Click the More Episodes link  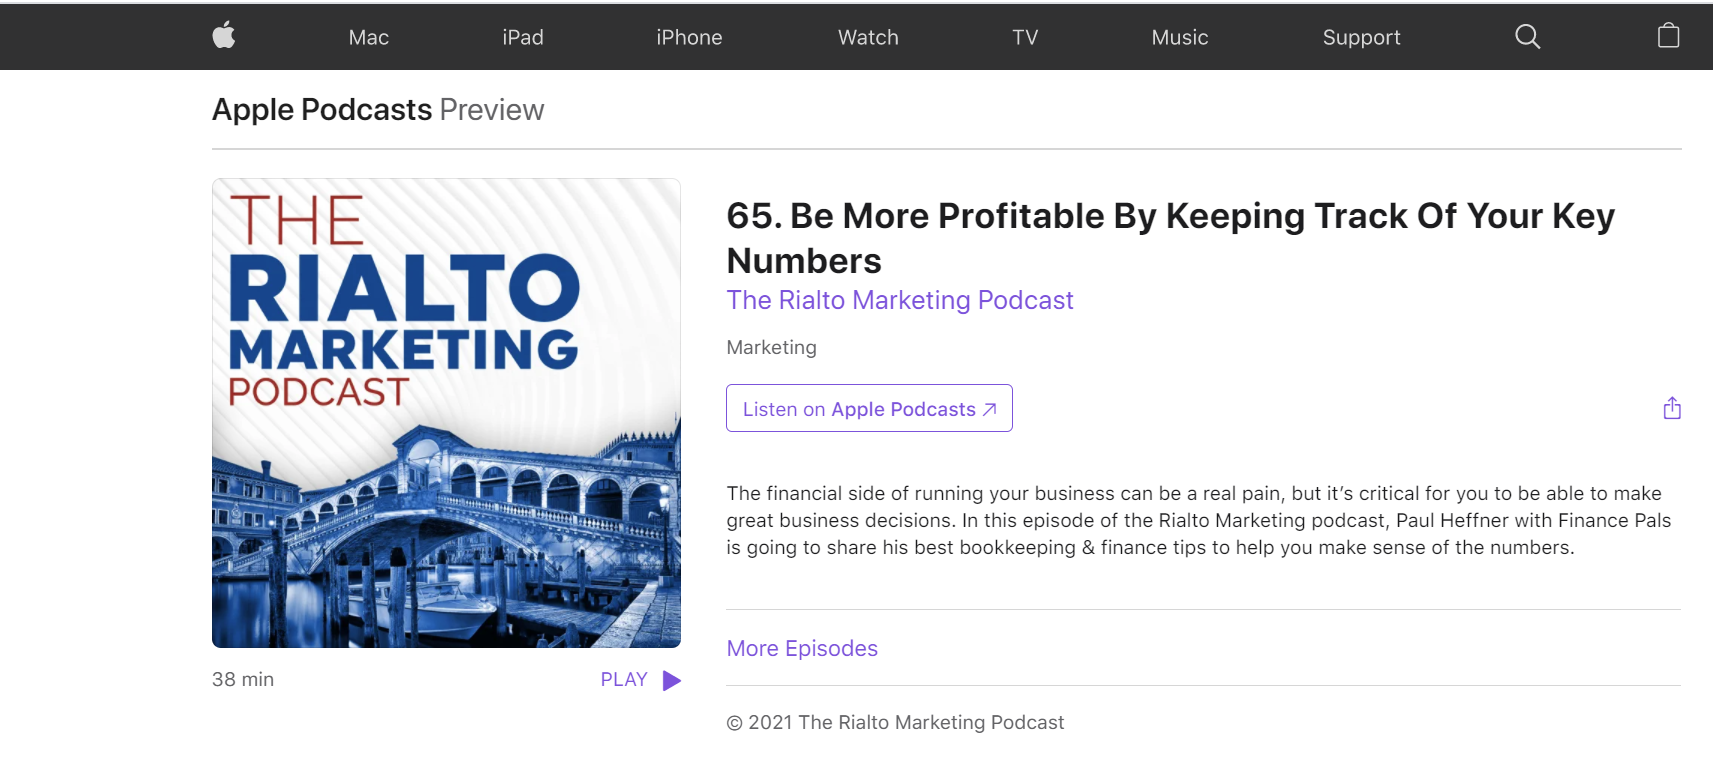click(x=802, y=648)
